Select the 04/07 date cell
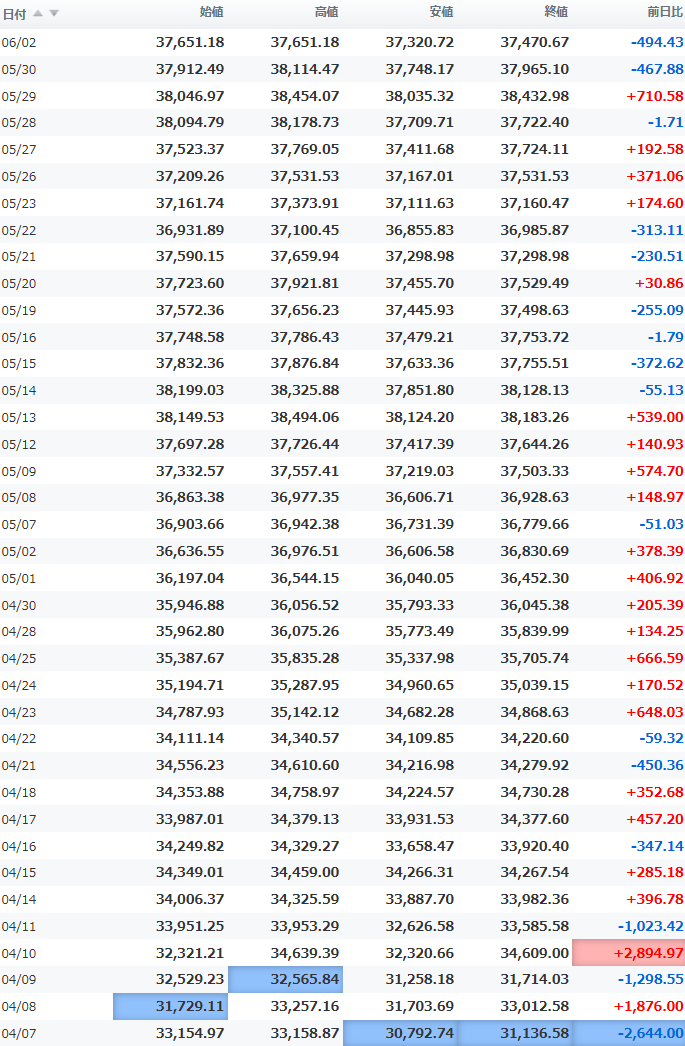The height and width of the screenshot is (1046, 685). pos(19,1033)
